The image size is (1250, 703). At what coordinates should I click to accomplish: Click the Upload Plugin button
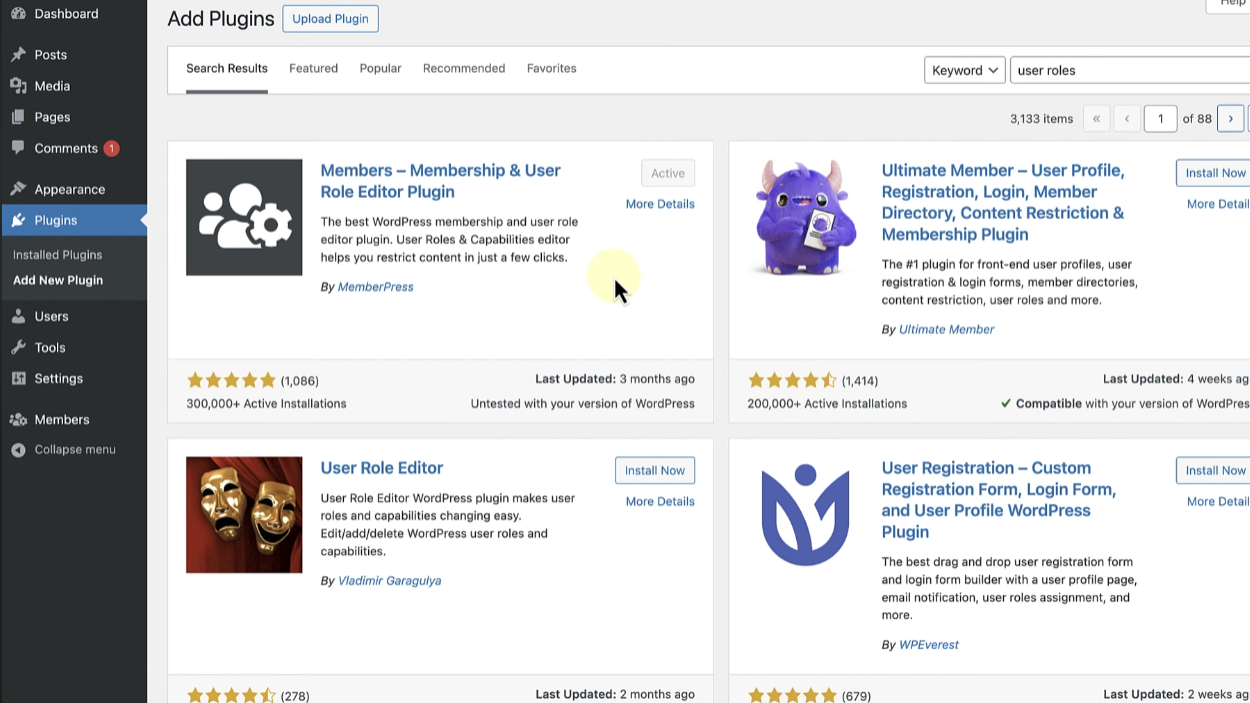(x=330, y=18)
